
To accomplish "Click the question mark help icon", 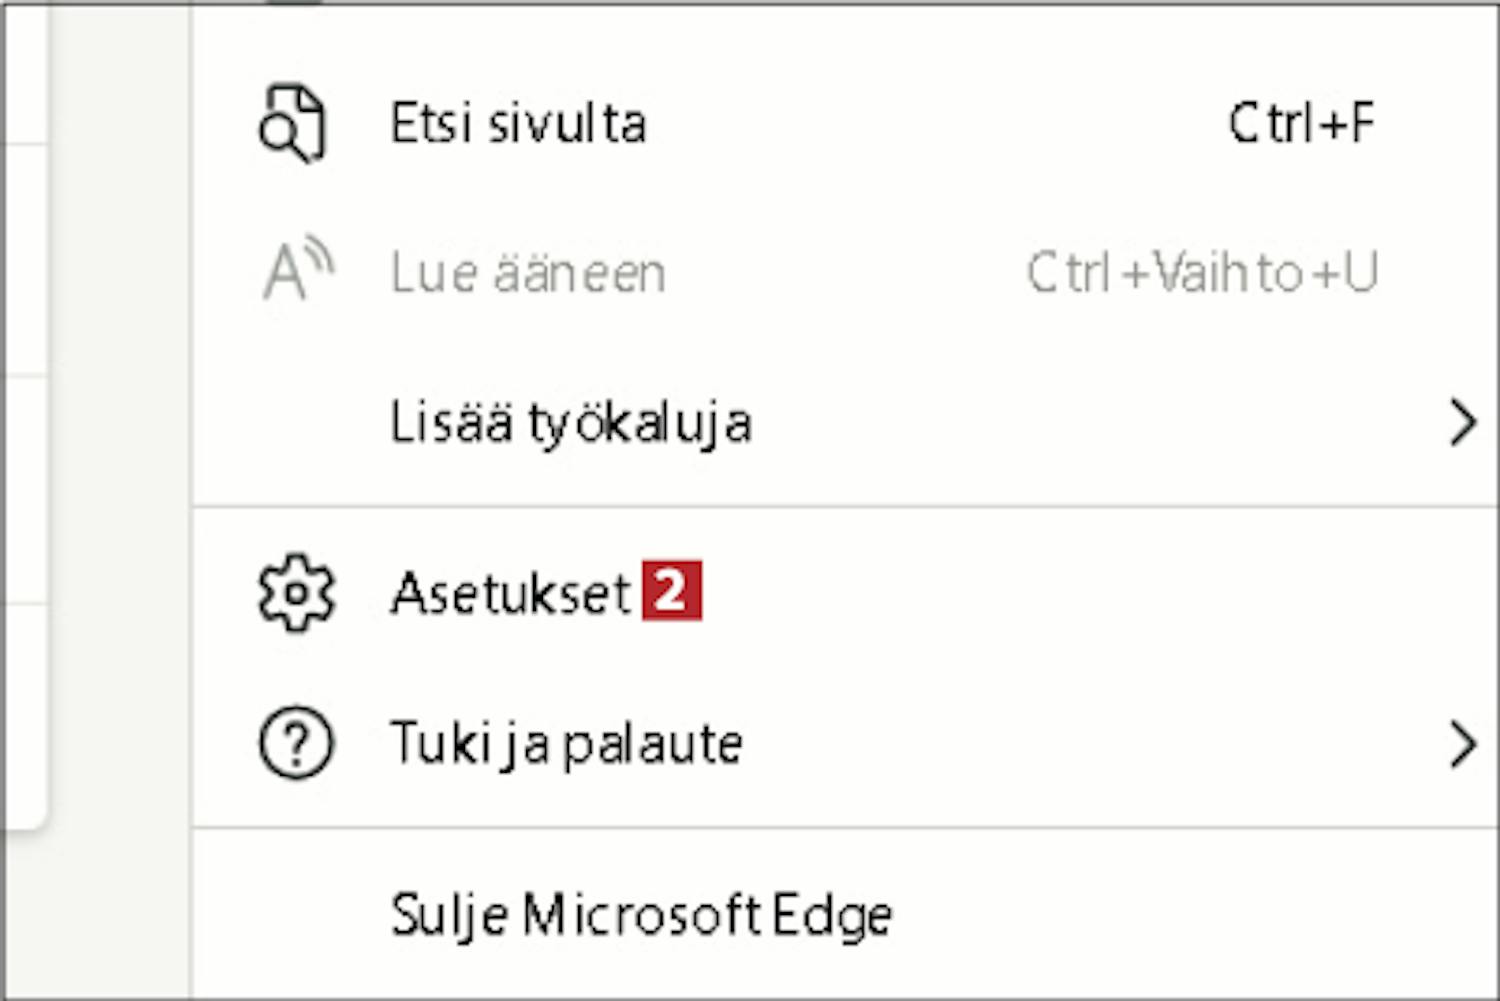I will click(296, 743).
